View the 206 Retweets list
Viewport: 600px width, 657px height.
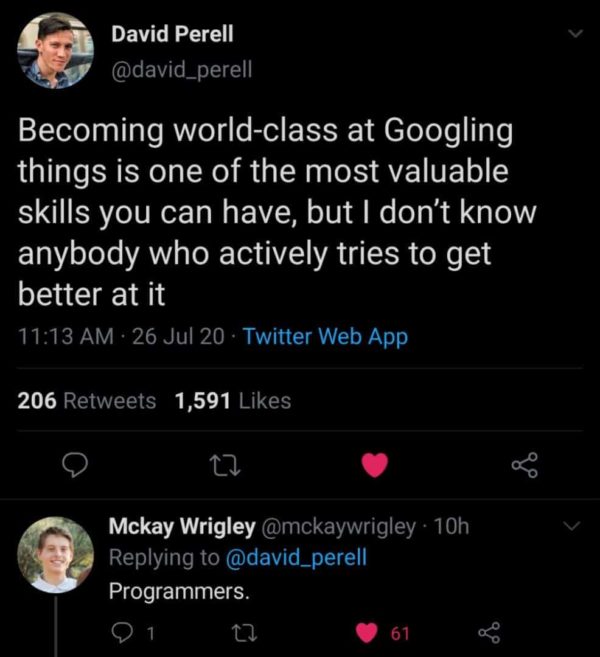click(87, 401)
